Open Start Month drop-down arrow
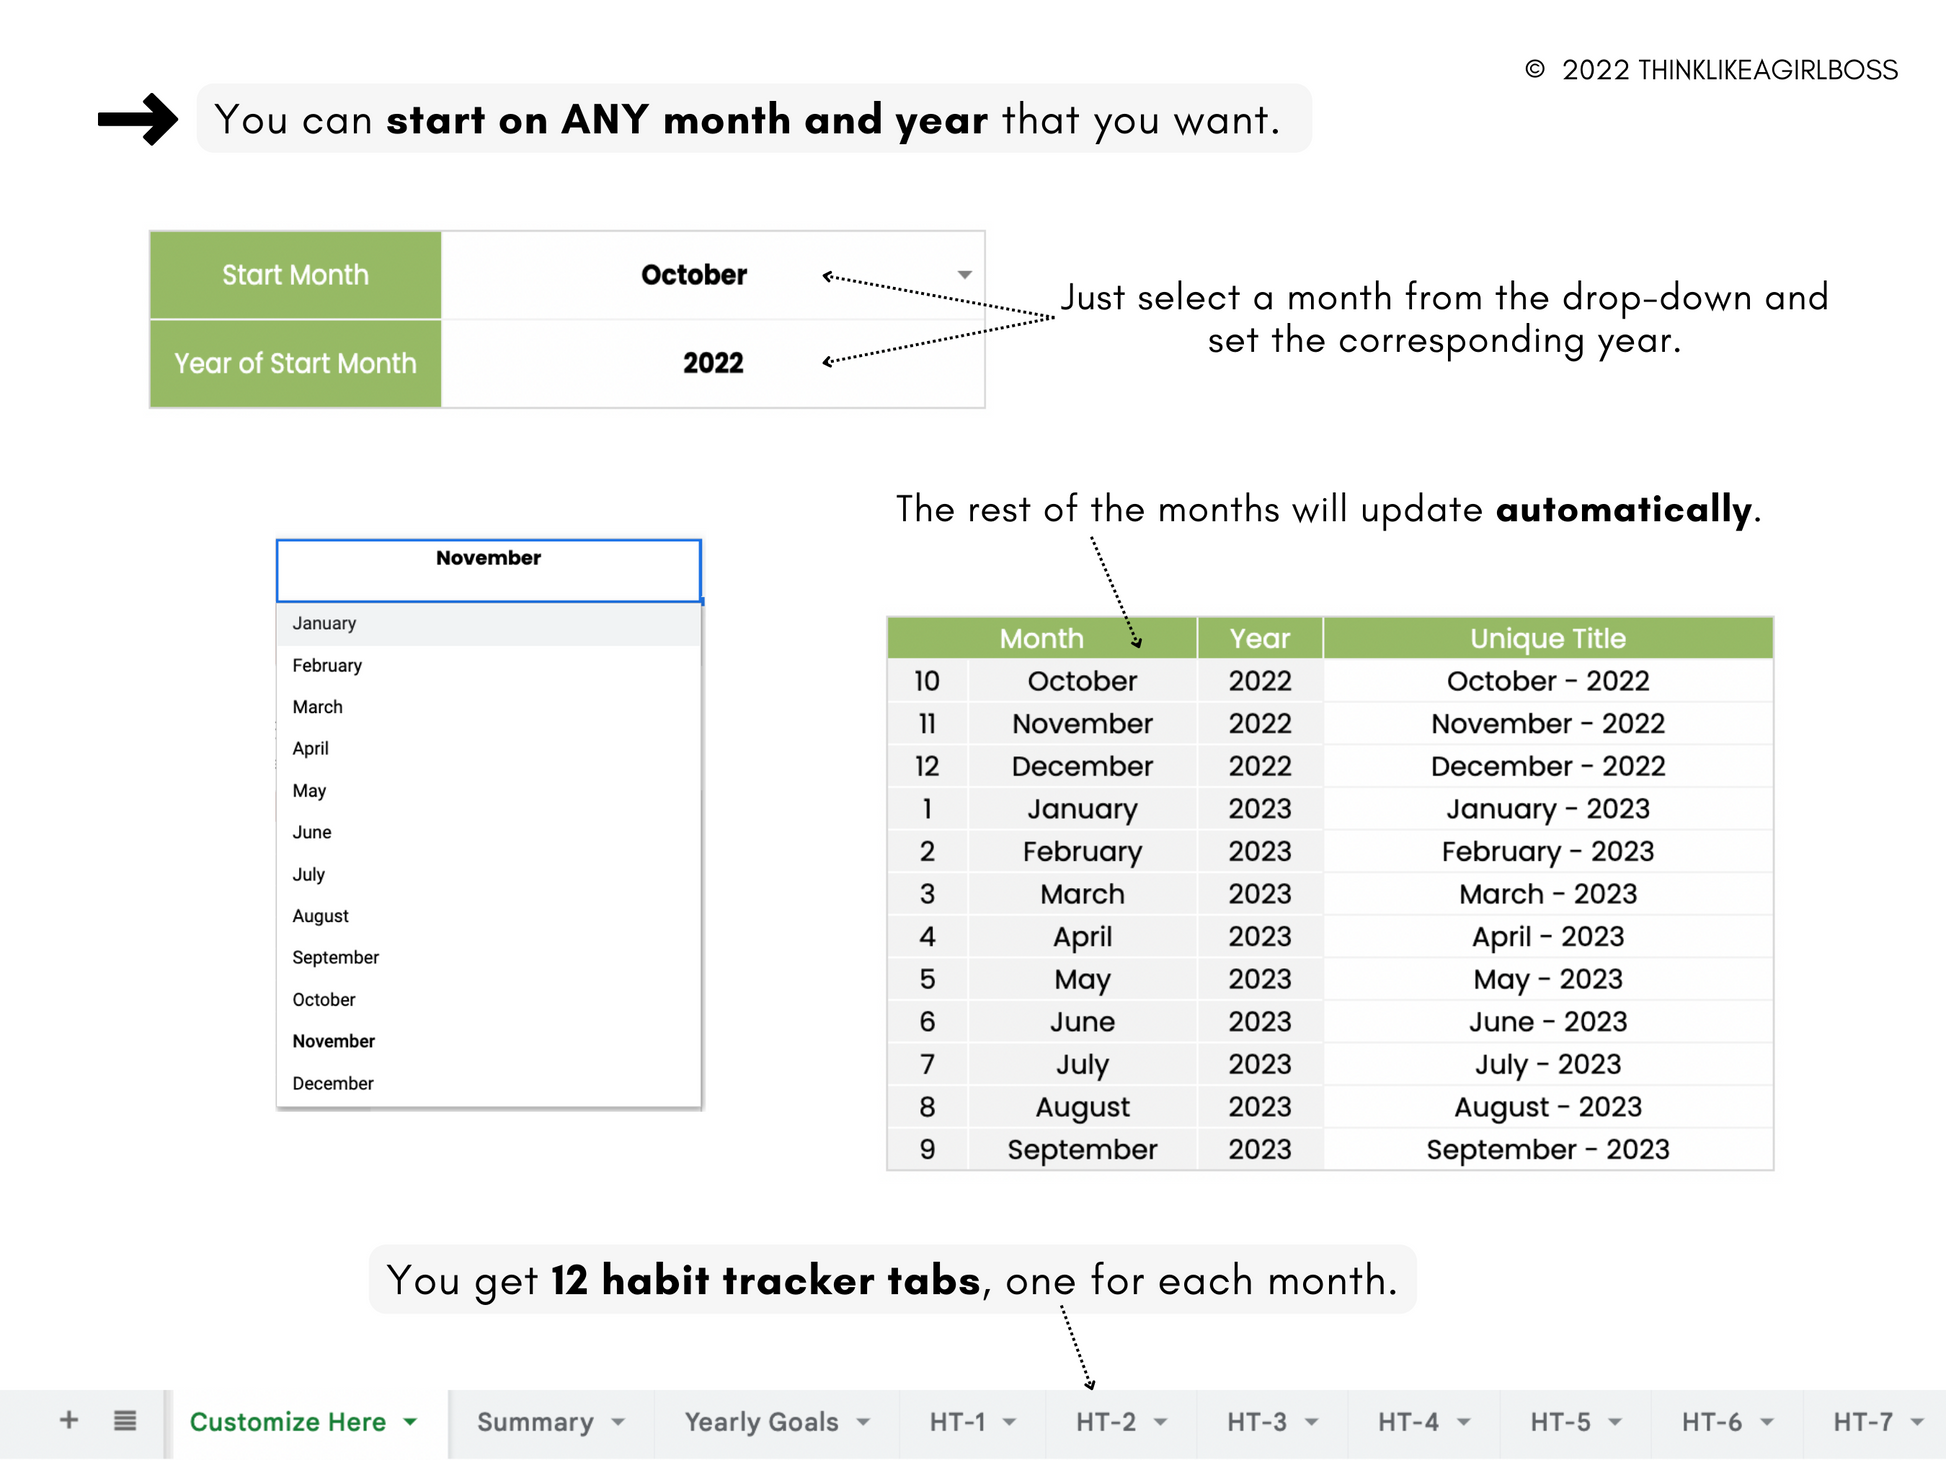This screenshot has width=1946, height=1460. point(964,275)
